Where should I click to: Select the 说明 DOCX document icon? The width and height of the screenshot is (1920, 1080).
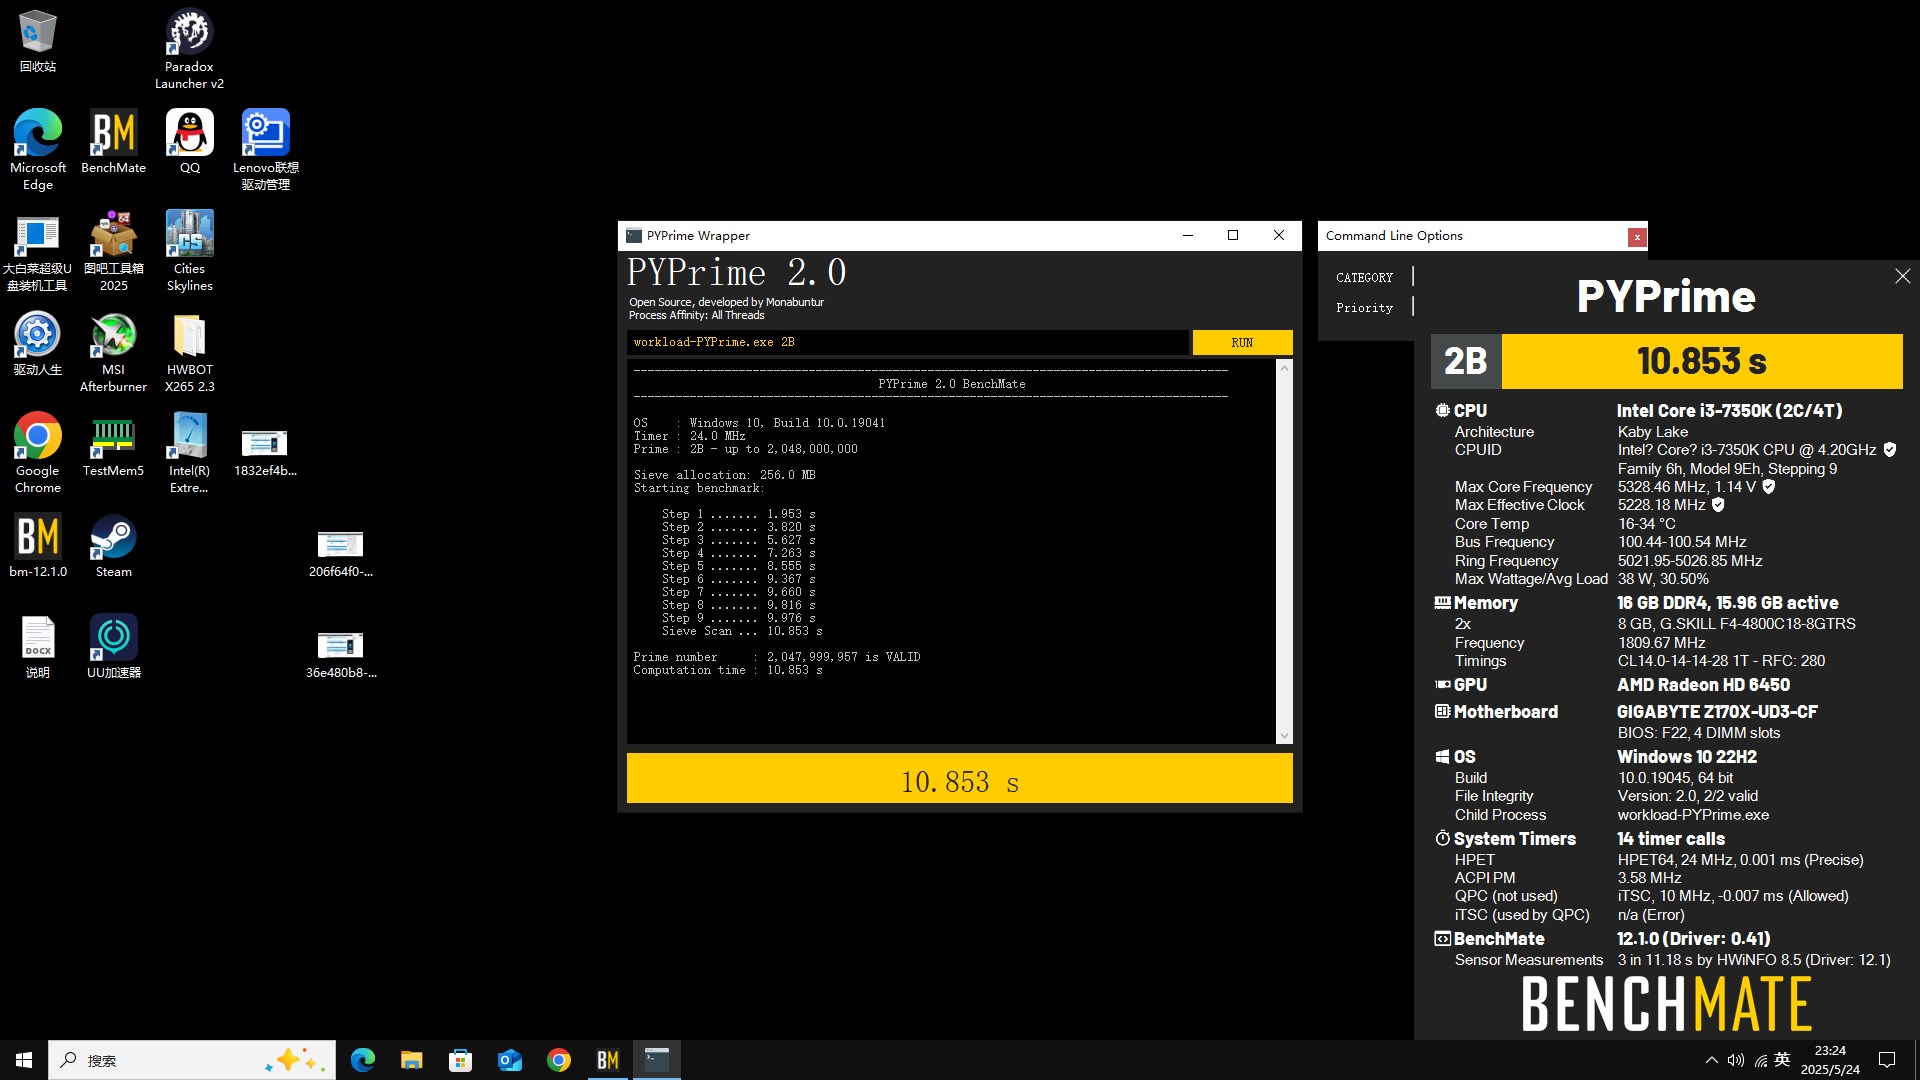click(x=37, y=646)
